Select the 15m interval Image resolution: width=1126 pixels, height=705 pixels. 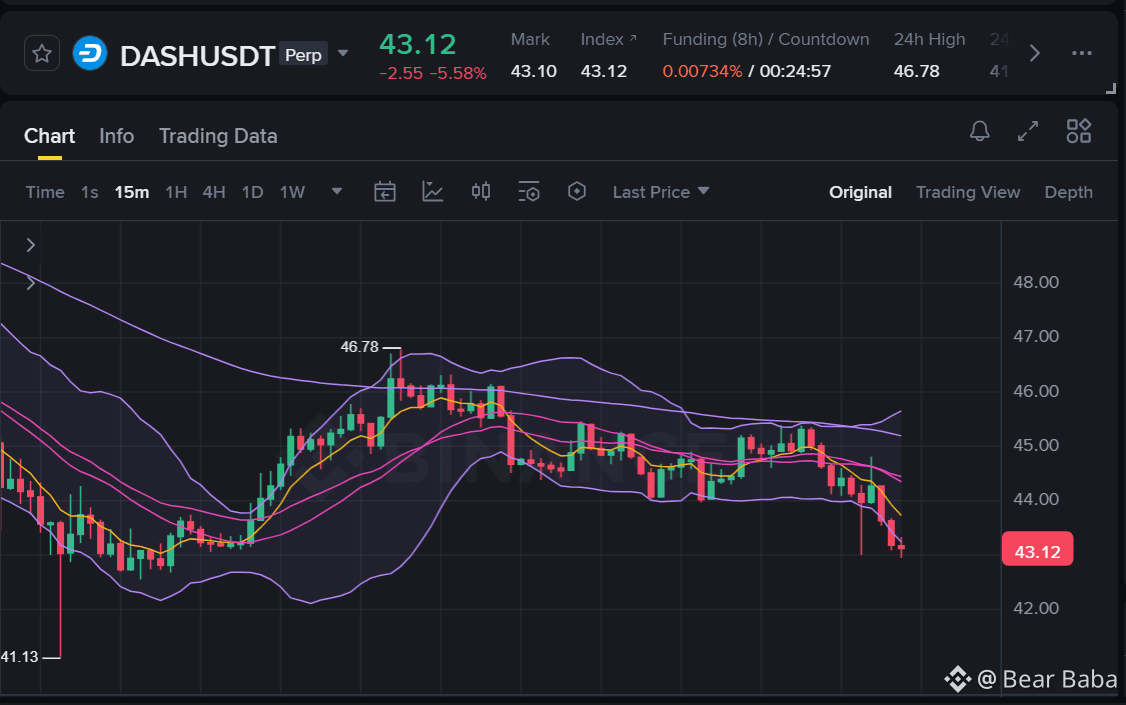tap(132, 192)
